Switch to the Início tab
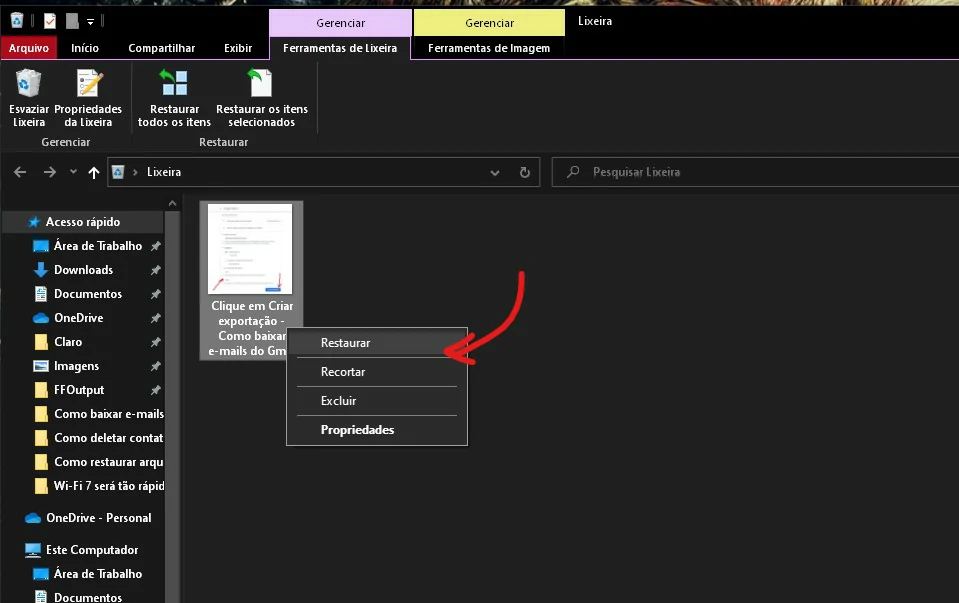Image resolution: width=959 pixels, height=603 pixels. [84, 48]
